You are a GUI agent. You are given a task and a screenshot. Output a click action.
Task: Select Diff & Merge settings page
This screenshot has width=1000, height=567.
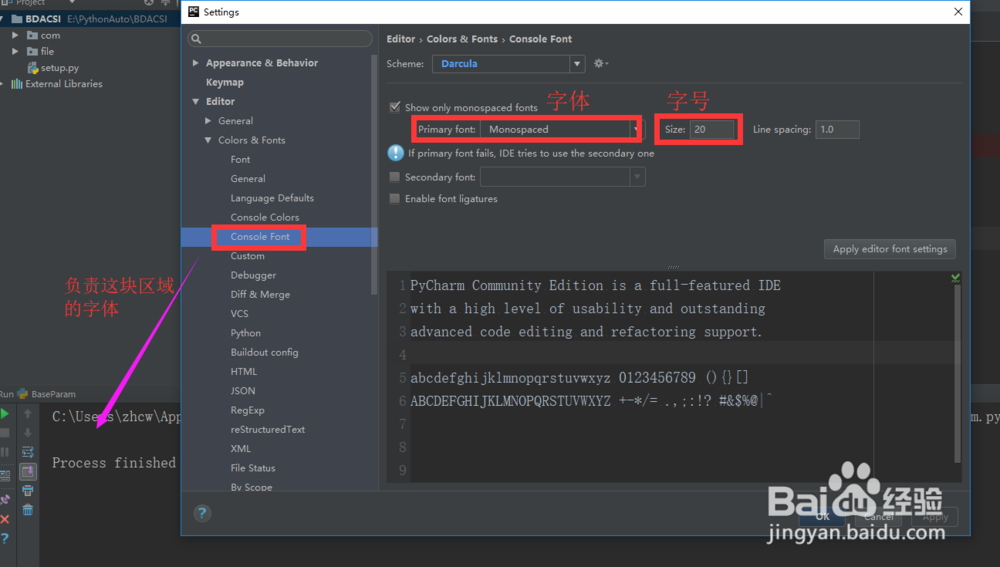[x=260, y=294]
